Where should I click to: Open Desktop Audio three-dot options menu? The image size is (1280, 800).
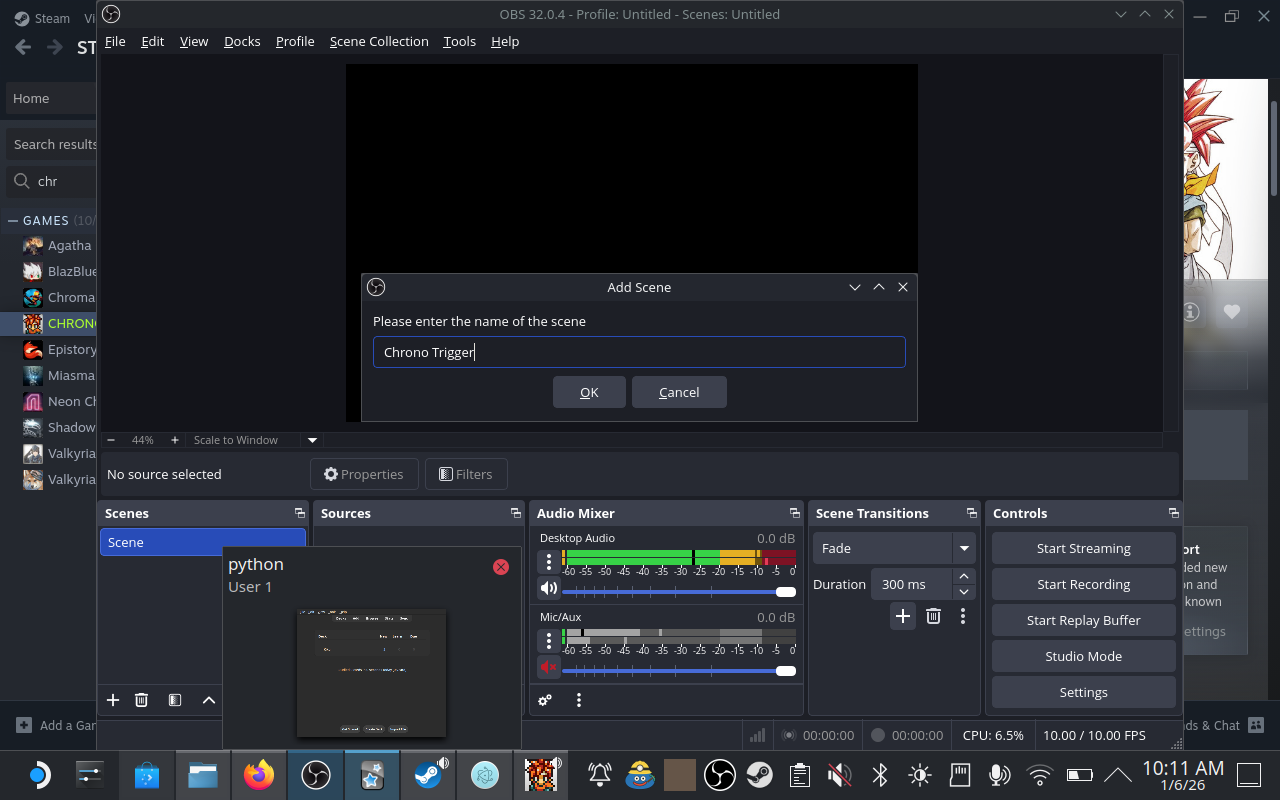pos(548,562)
